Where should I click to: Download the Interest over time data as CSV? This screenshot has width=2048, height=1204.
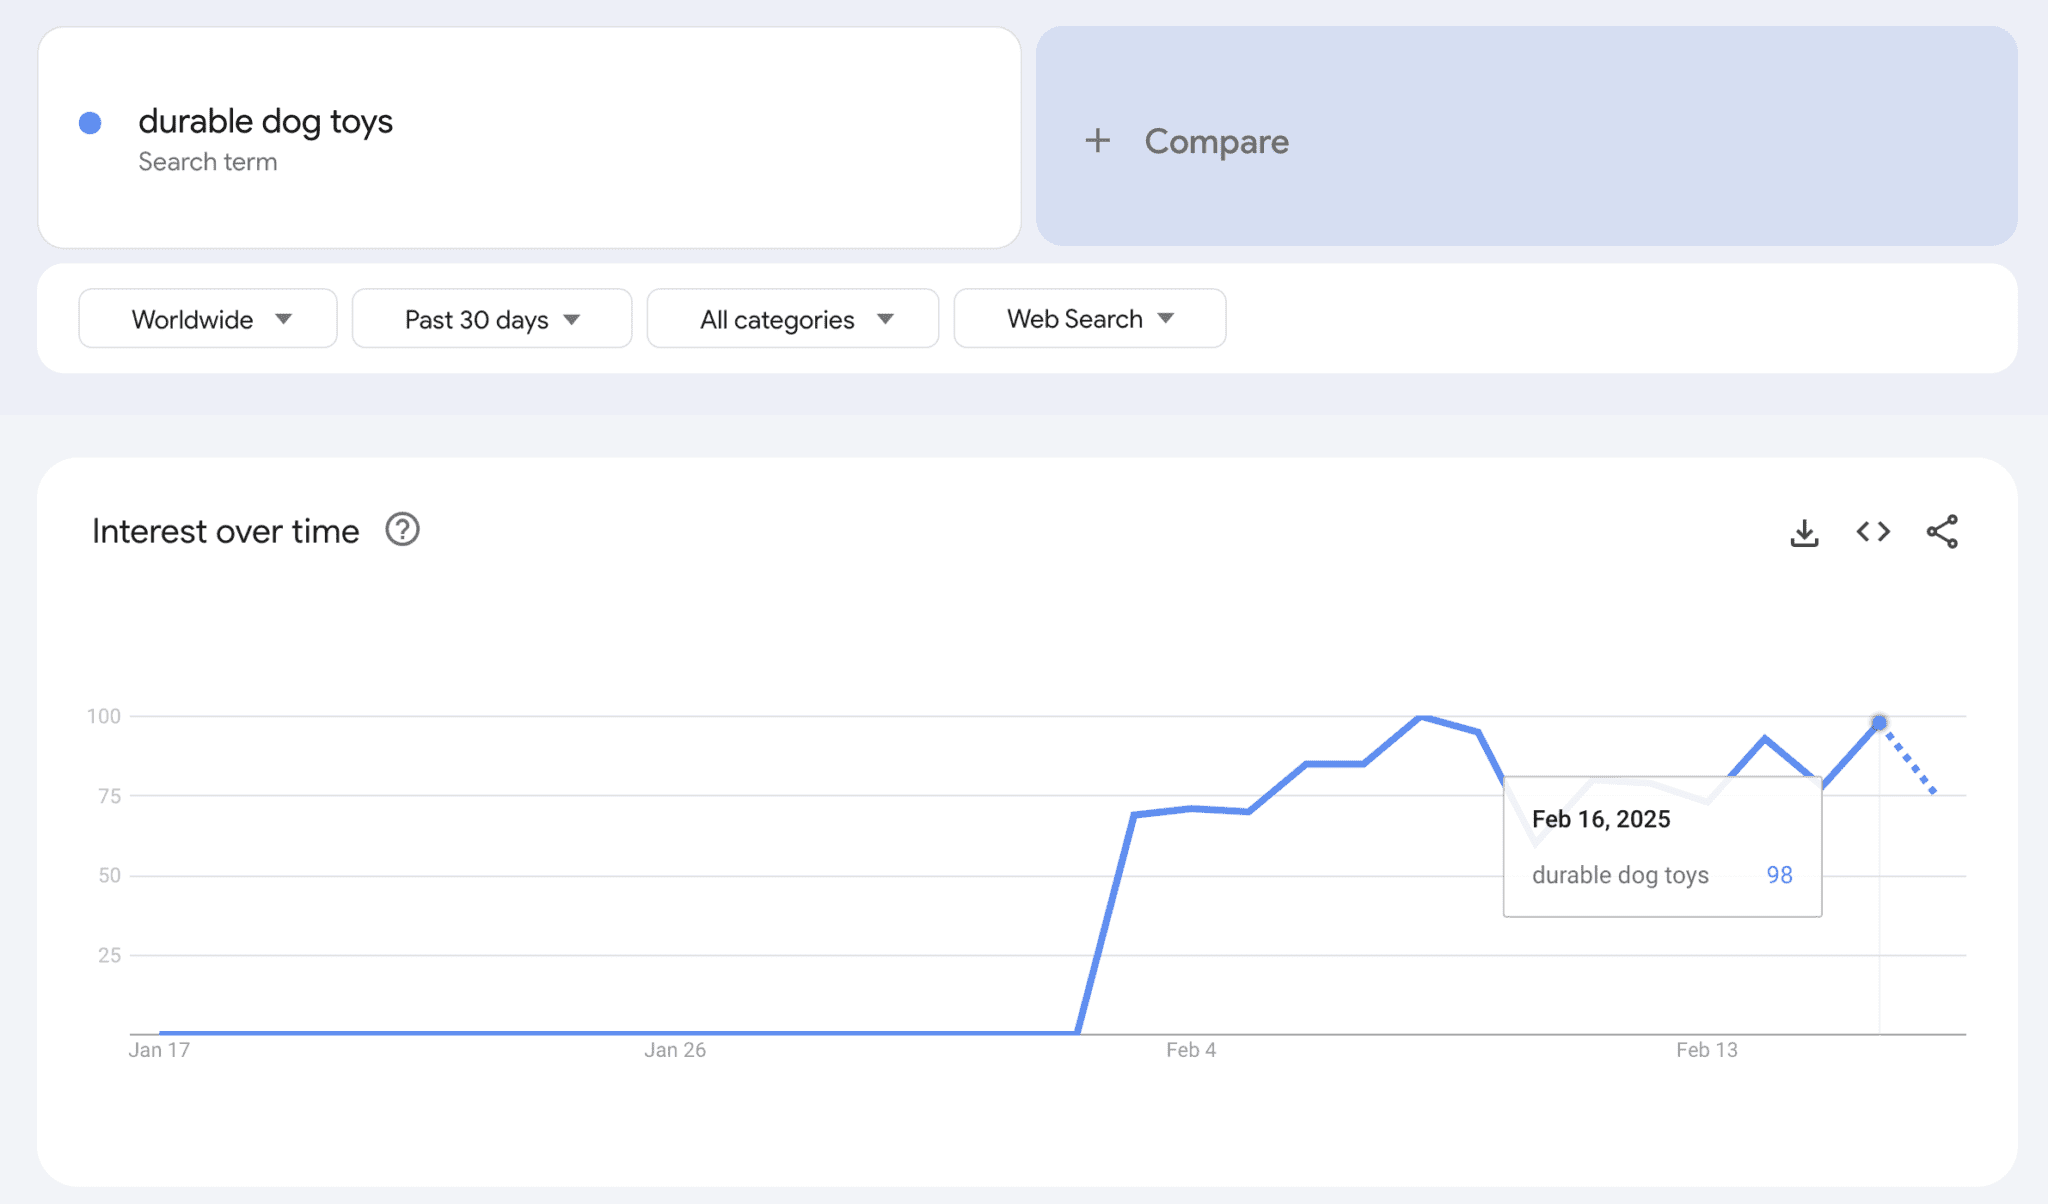pyautogui.click(x=1804, y=532)
